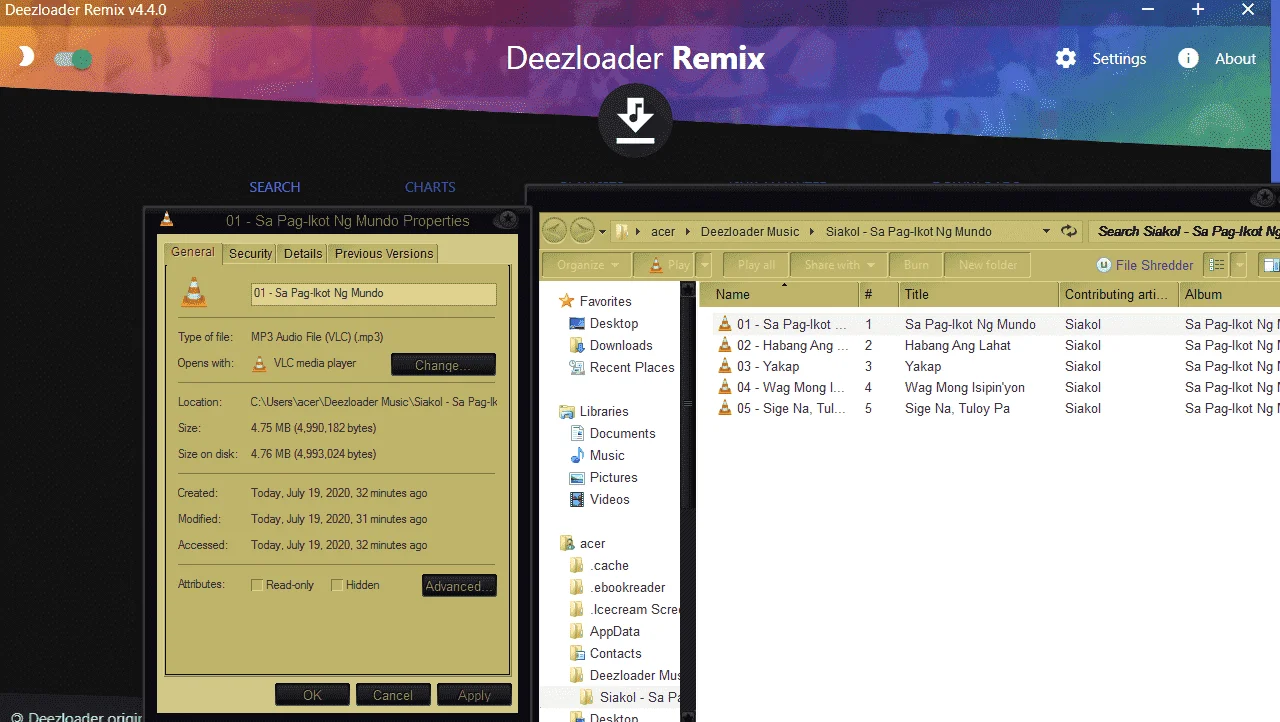1280x722 pixels.
Task: Select Libraries in navigation pane
Action: pos(604,411)
